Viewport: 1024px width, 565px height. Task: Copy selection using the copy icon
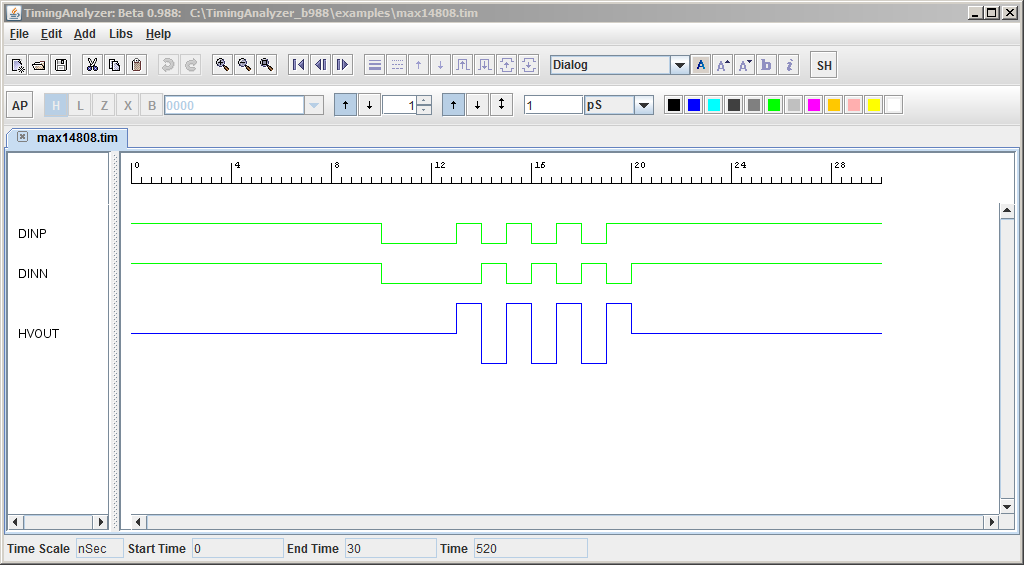(114, 65)
